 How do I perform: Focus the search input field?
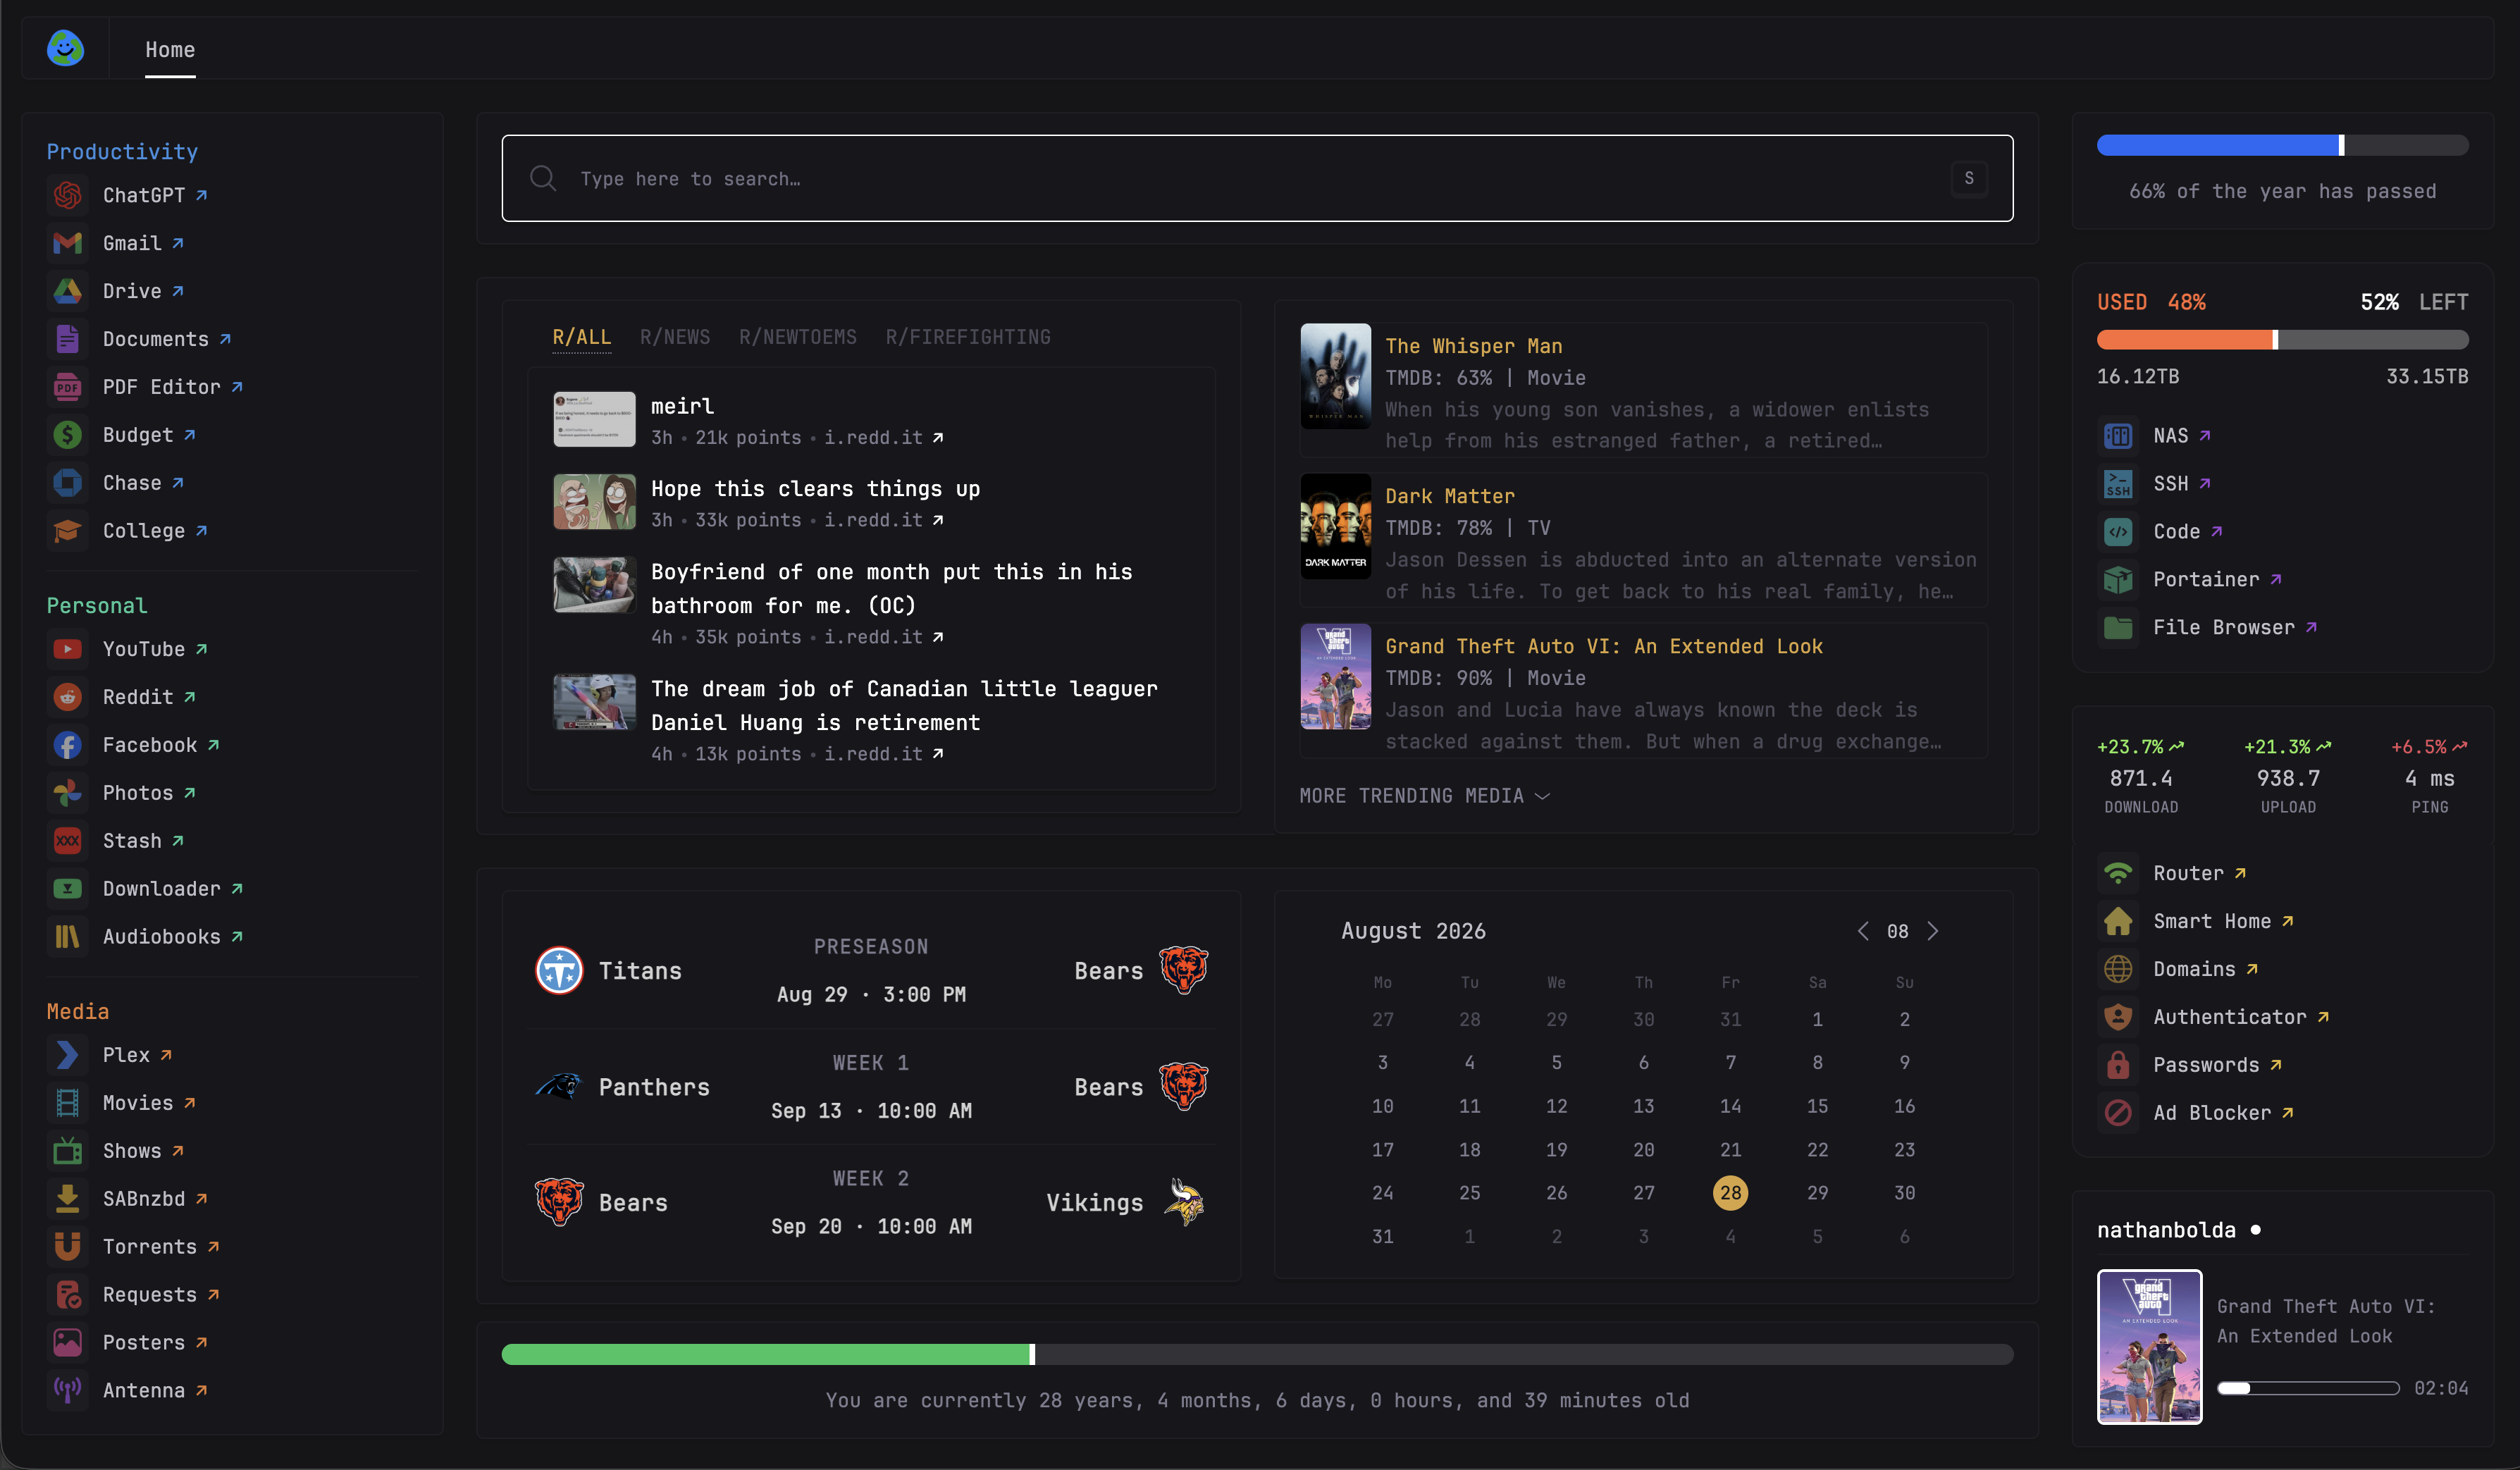coord(1257,178)
